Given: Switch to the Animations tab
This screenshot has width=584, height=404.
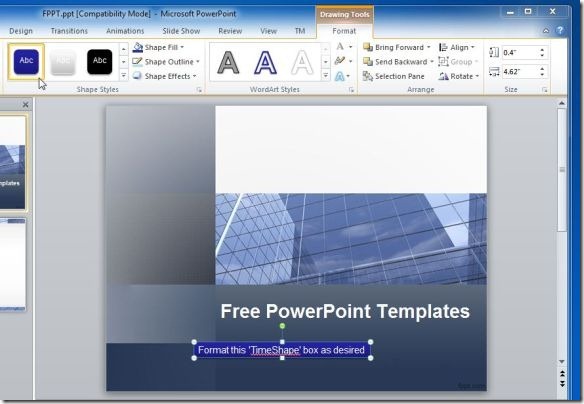Looking at the screenshot, I should (x=125, y=31).
